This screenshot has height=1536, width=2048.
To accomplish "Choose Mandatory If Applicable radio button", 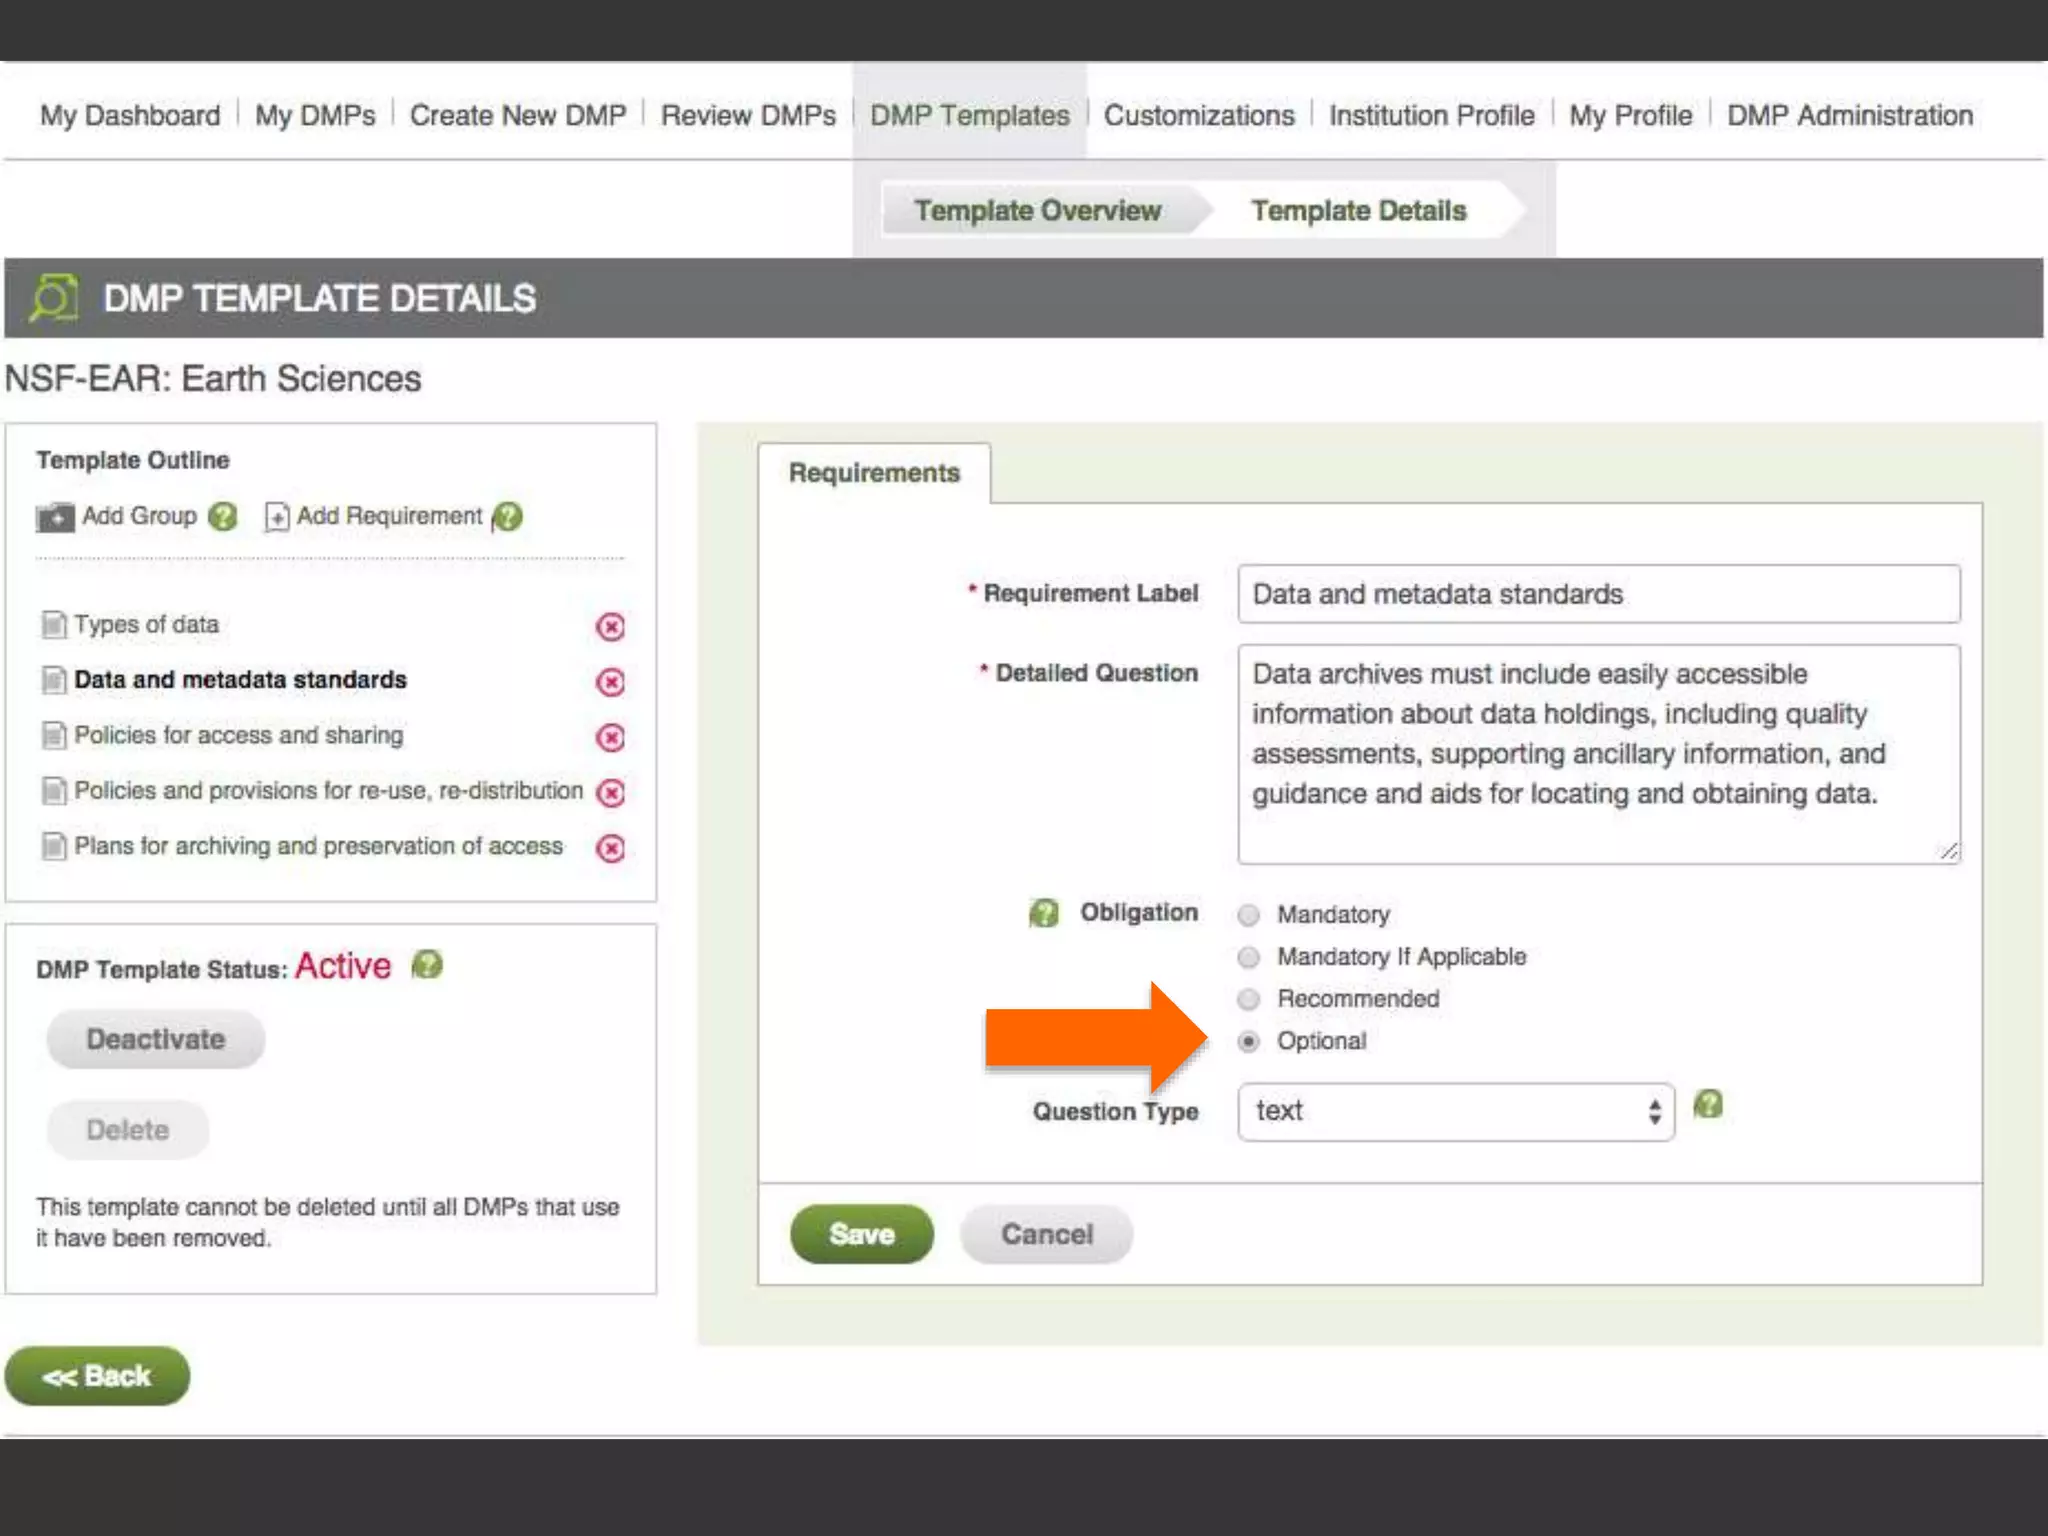I will click(x=1248, y=958).
